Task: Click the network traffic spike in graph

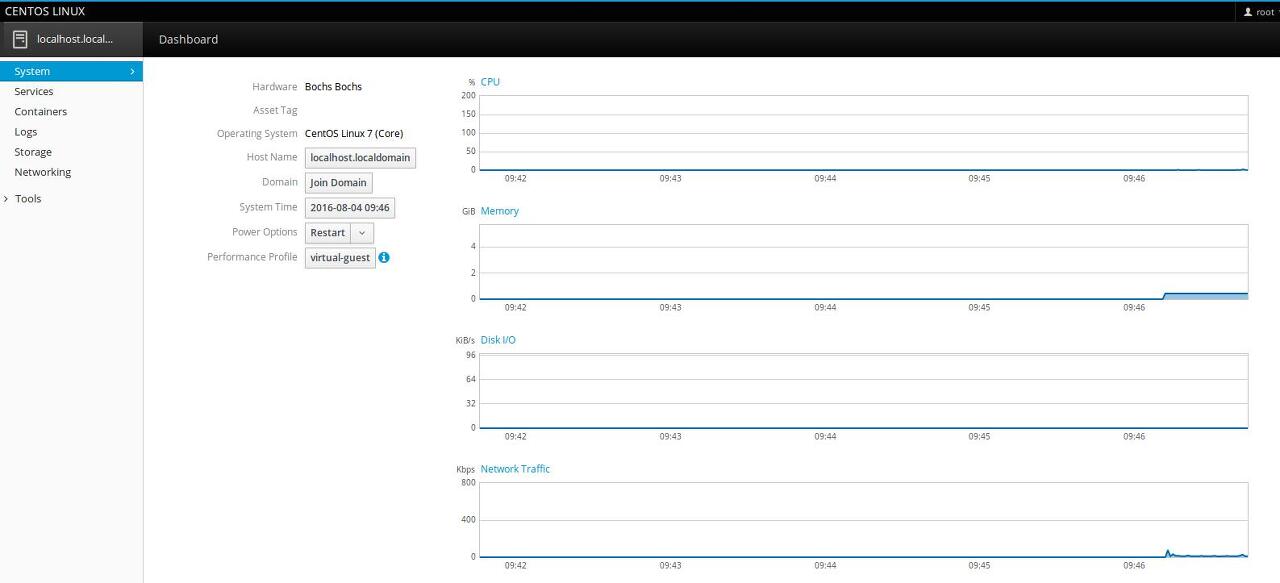Action: click(1168, 552)
